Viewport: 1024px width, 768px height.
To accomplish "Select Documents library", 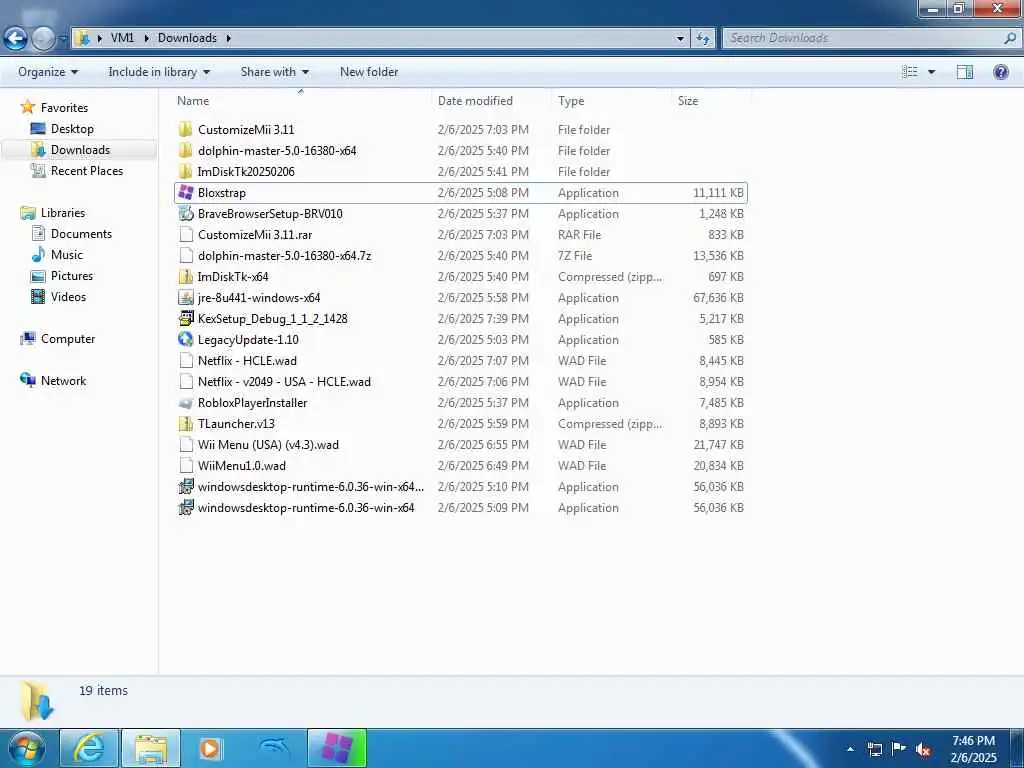I will pyautogui.click(x=81, y=234).
